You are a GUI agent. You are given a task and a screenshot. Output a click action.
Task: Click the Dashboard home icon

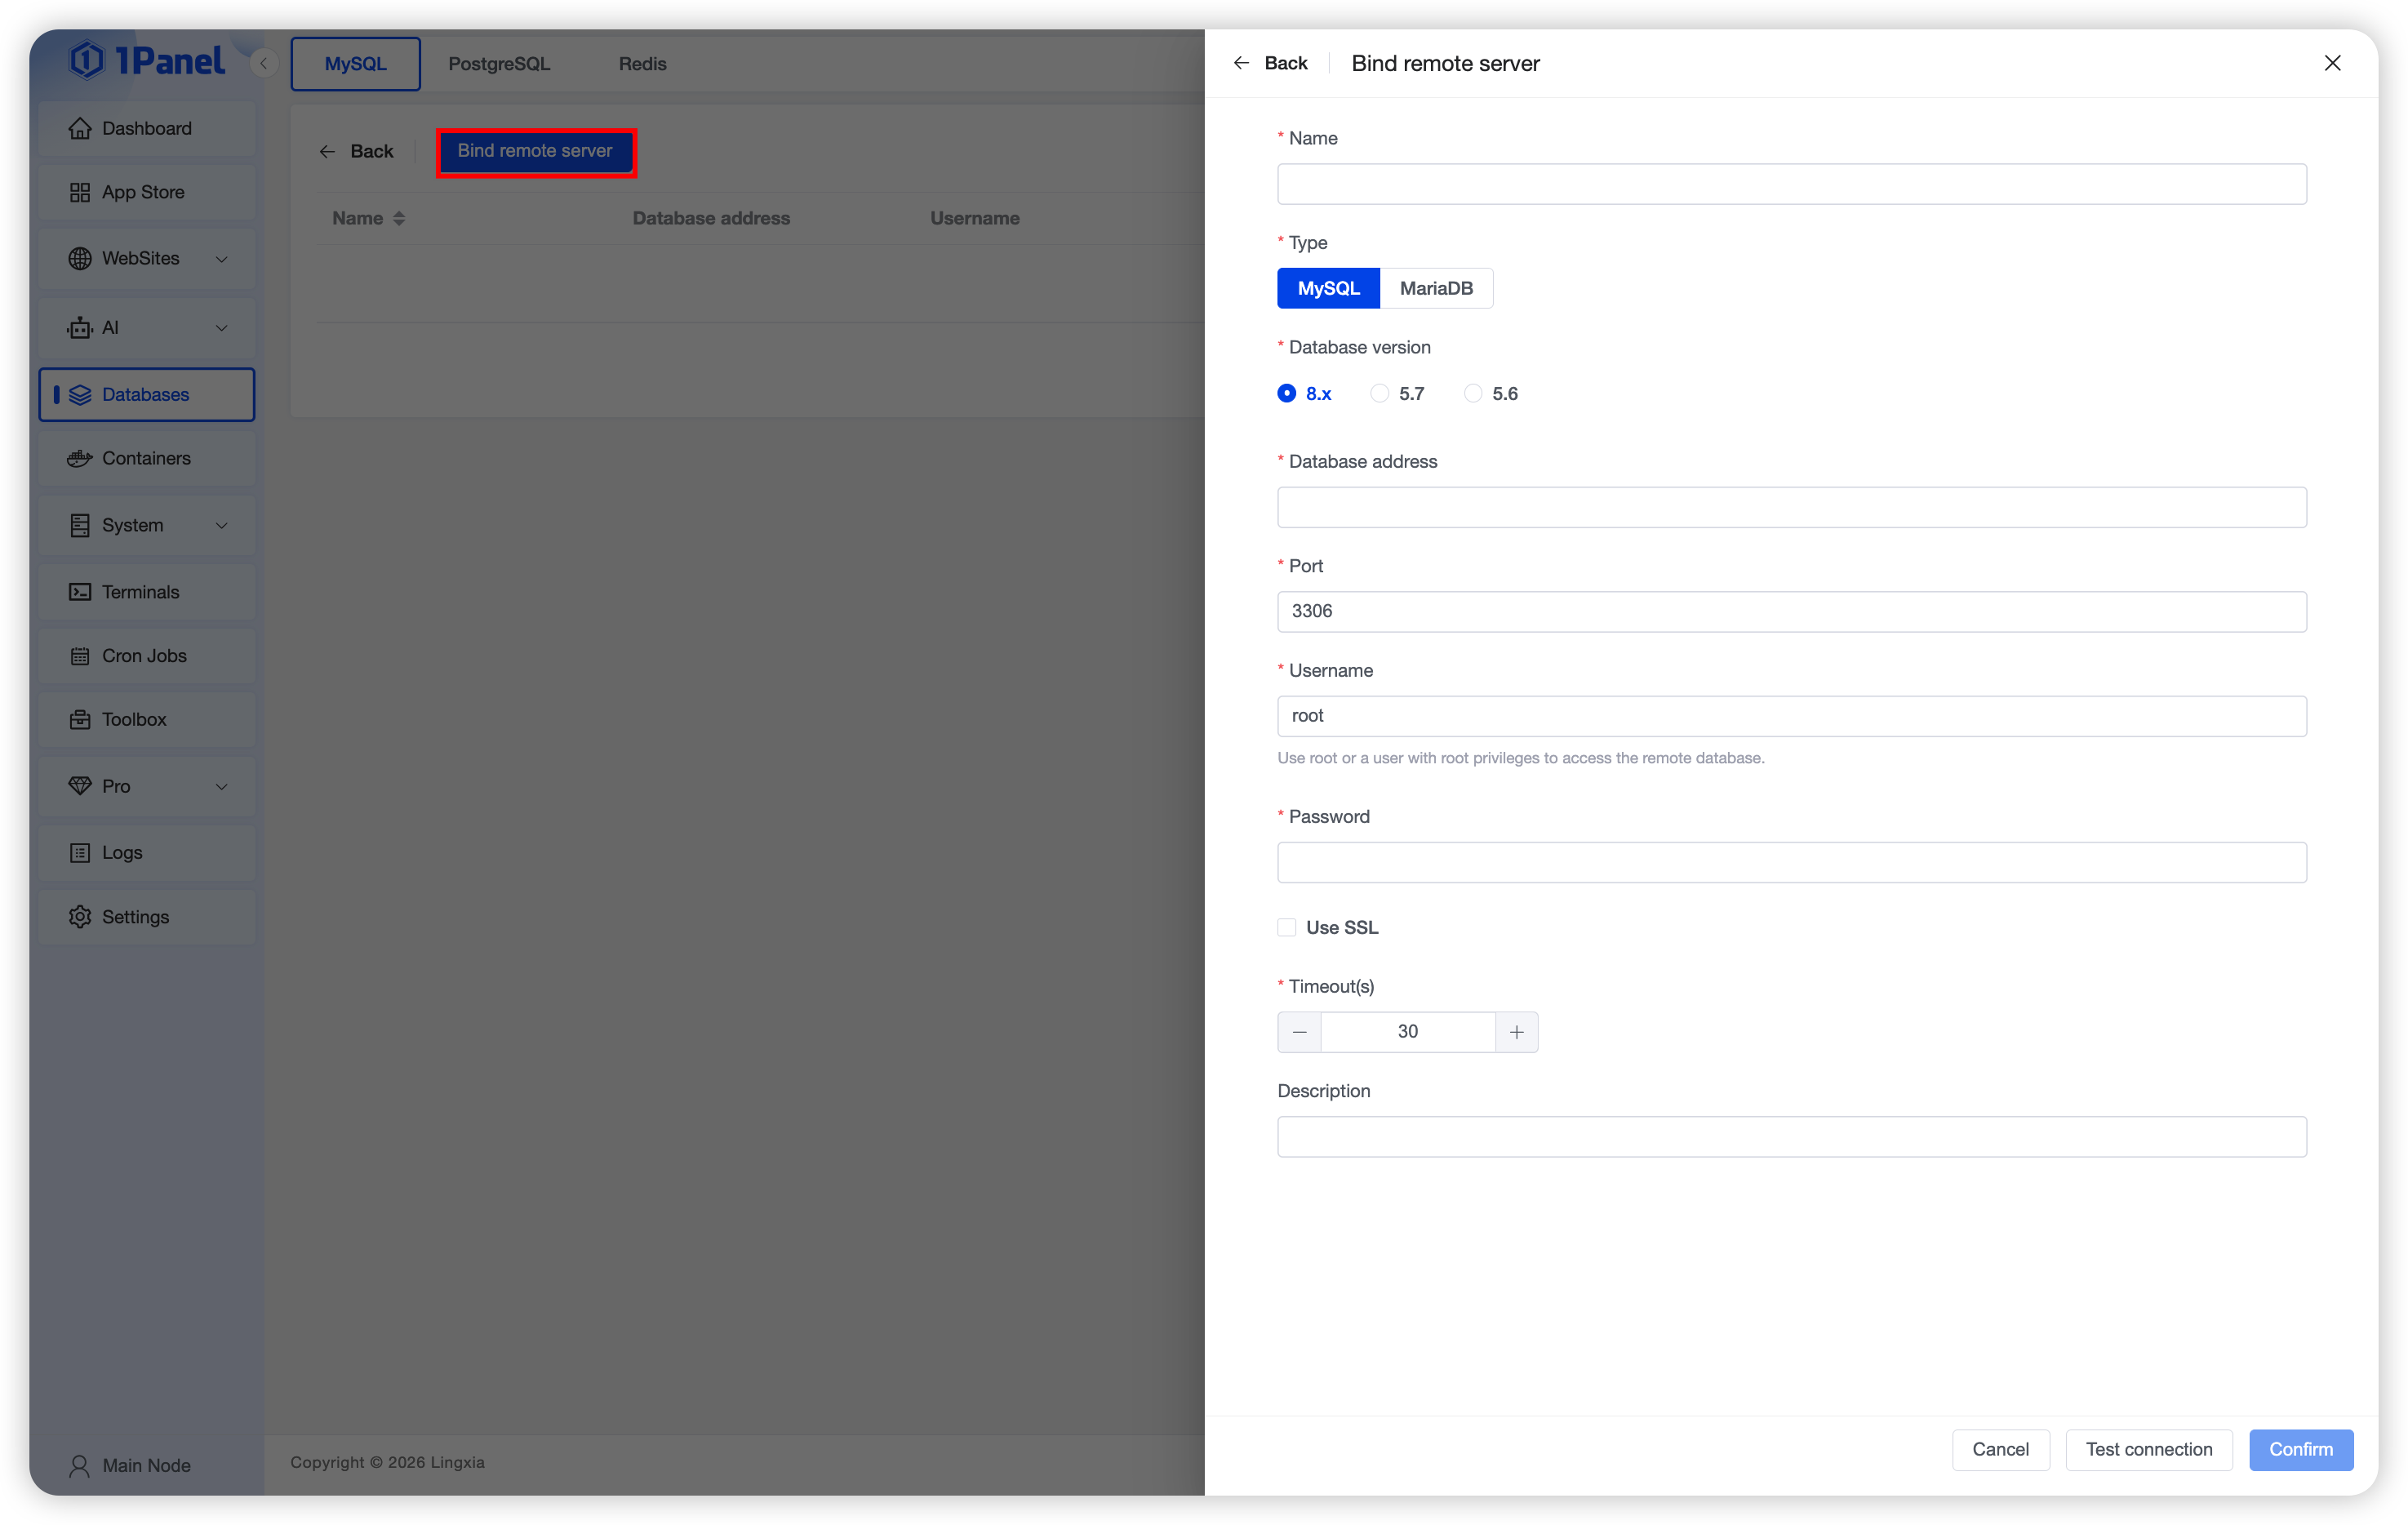(x=80, y=129)
